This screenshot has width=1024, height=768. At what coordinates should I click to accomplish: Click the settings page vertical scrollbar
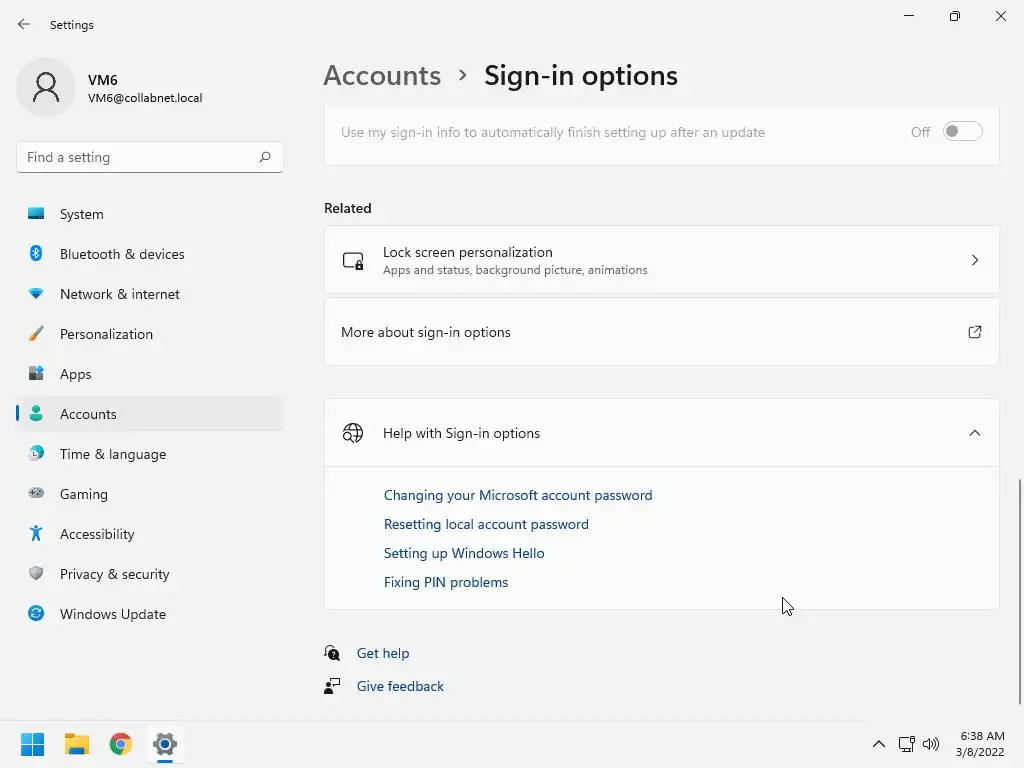tap(1020, 590)
